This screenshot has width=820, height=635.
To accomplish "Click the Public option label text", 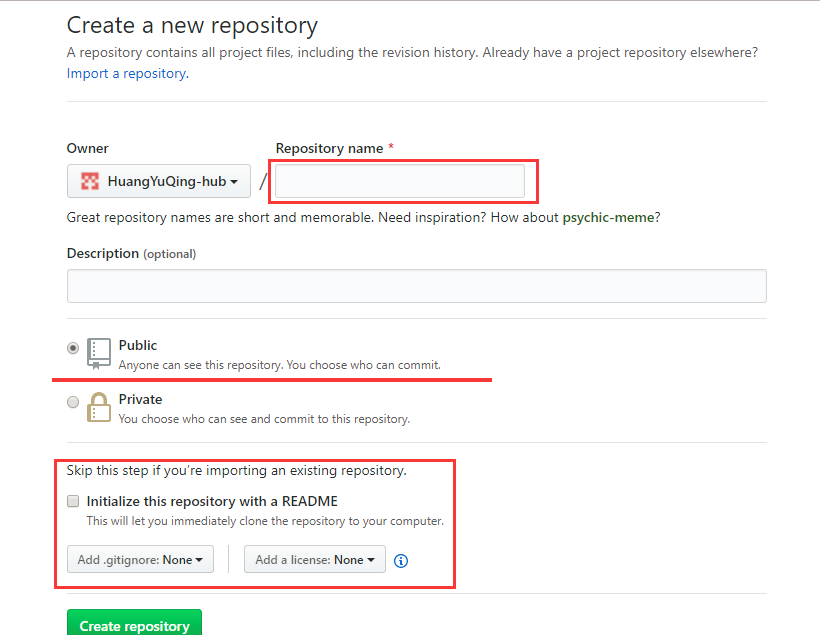I will (x=137, y=345).
